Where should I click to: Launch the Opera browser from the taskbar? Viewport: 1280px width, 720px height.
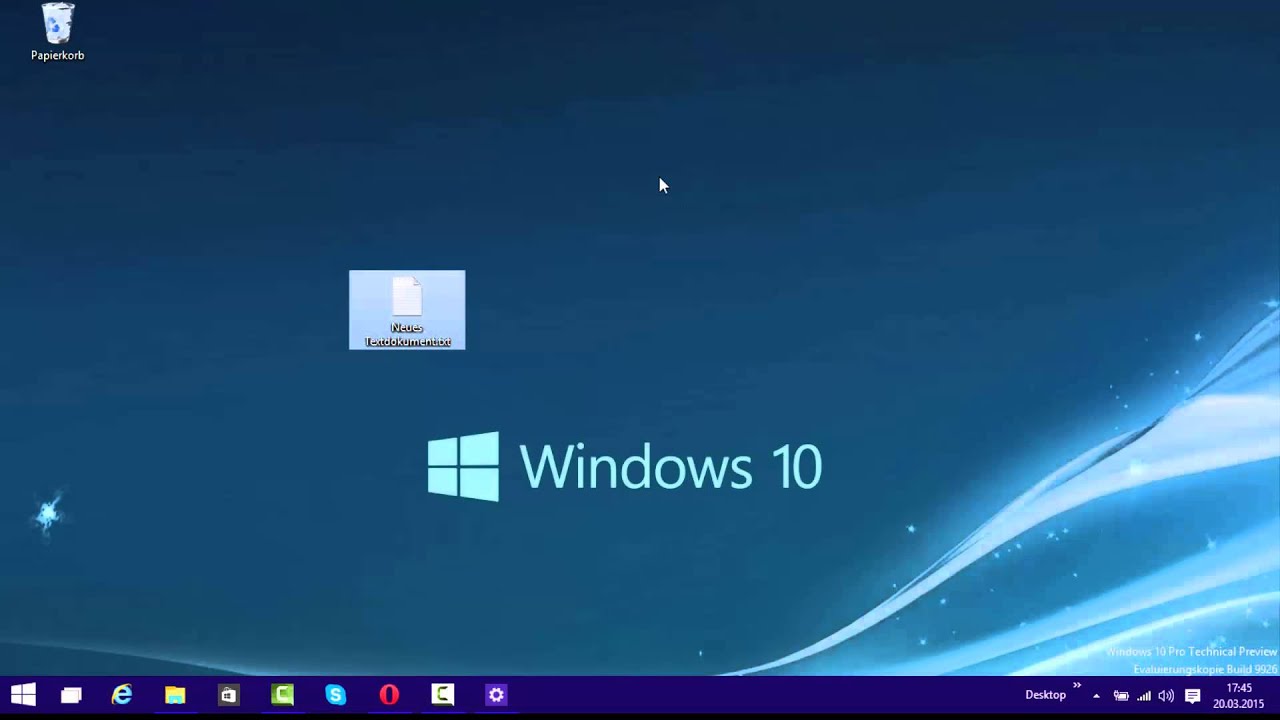389,695
